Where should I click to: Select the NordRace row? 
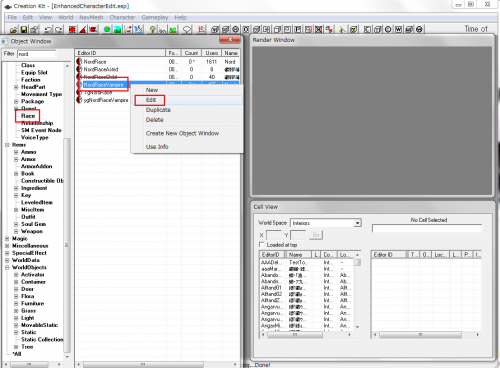157,62
